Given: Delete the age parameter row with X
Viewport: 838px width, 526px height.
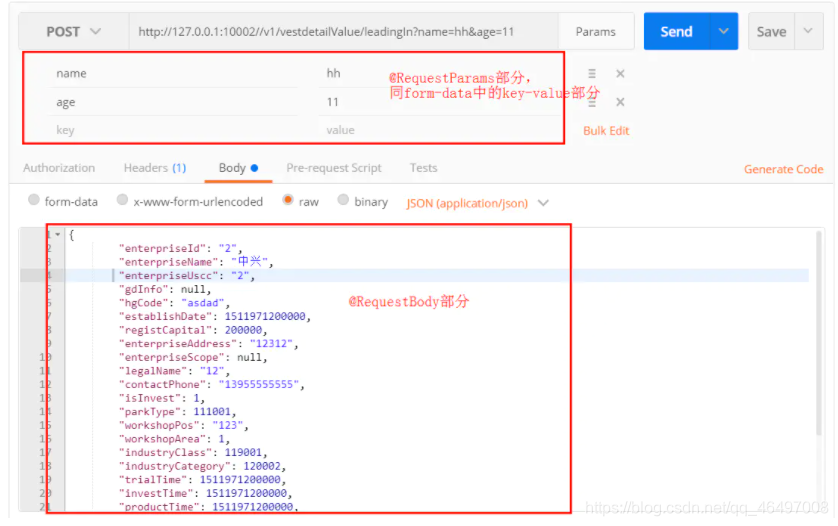Looking at the screenshot, I should 620,102.
